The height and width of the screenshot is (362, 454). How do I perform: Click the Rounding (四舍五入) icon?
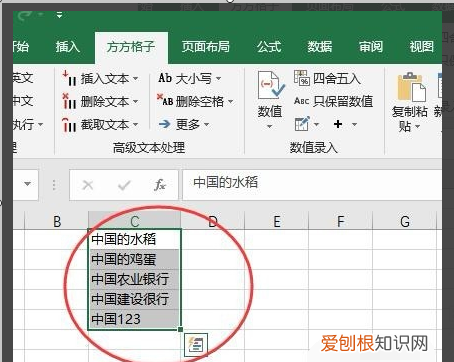coord(302,78)
